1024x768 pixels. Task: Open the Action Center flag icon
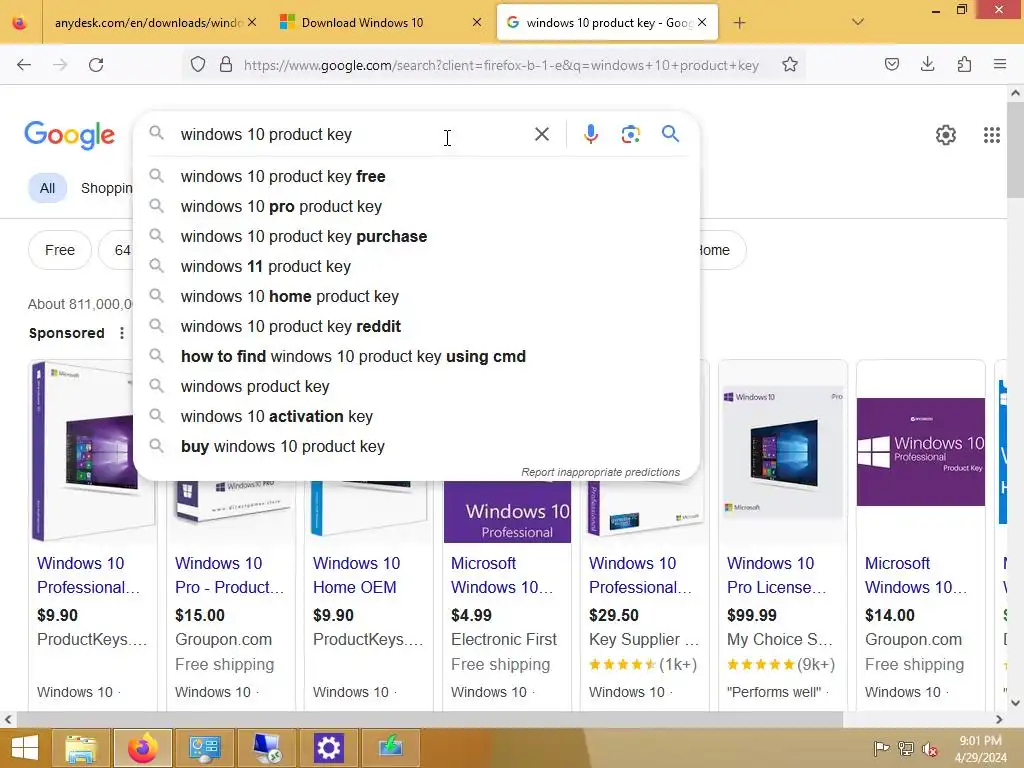pyautogui.click(x=882, y=748)
